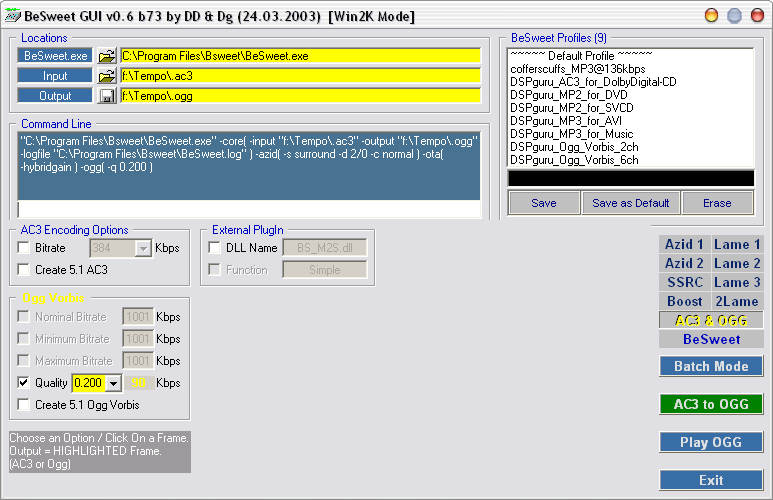773x500 pixels.
Task: Select cofferscuffs_MP3@136kbps profile
Action: [631, 69]
